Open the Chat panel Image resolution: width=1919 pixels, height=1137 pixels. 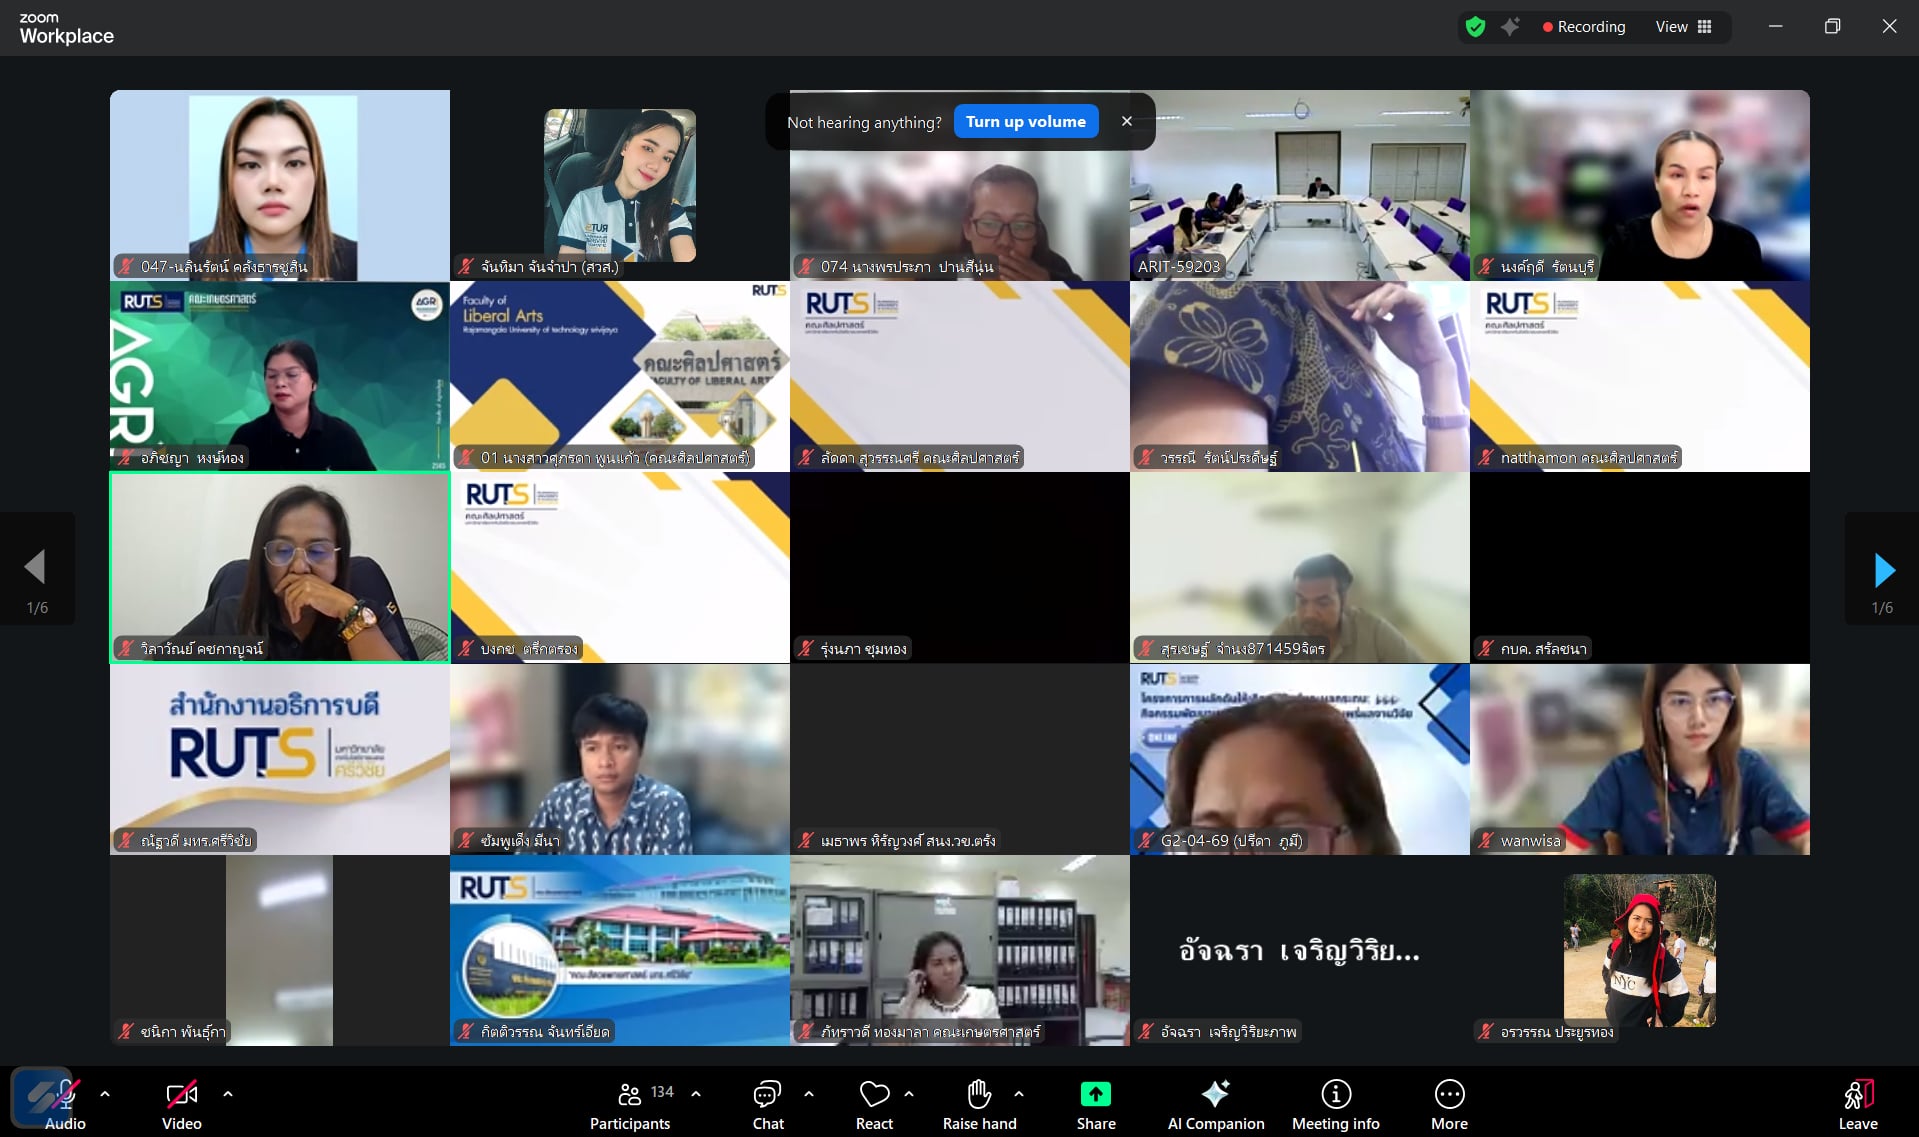click(x=768, y=1104)
